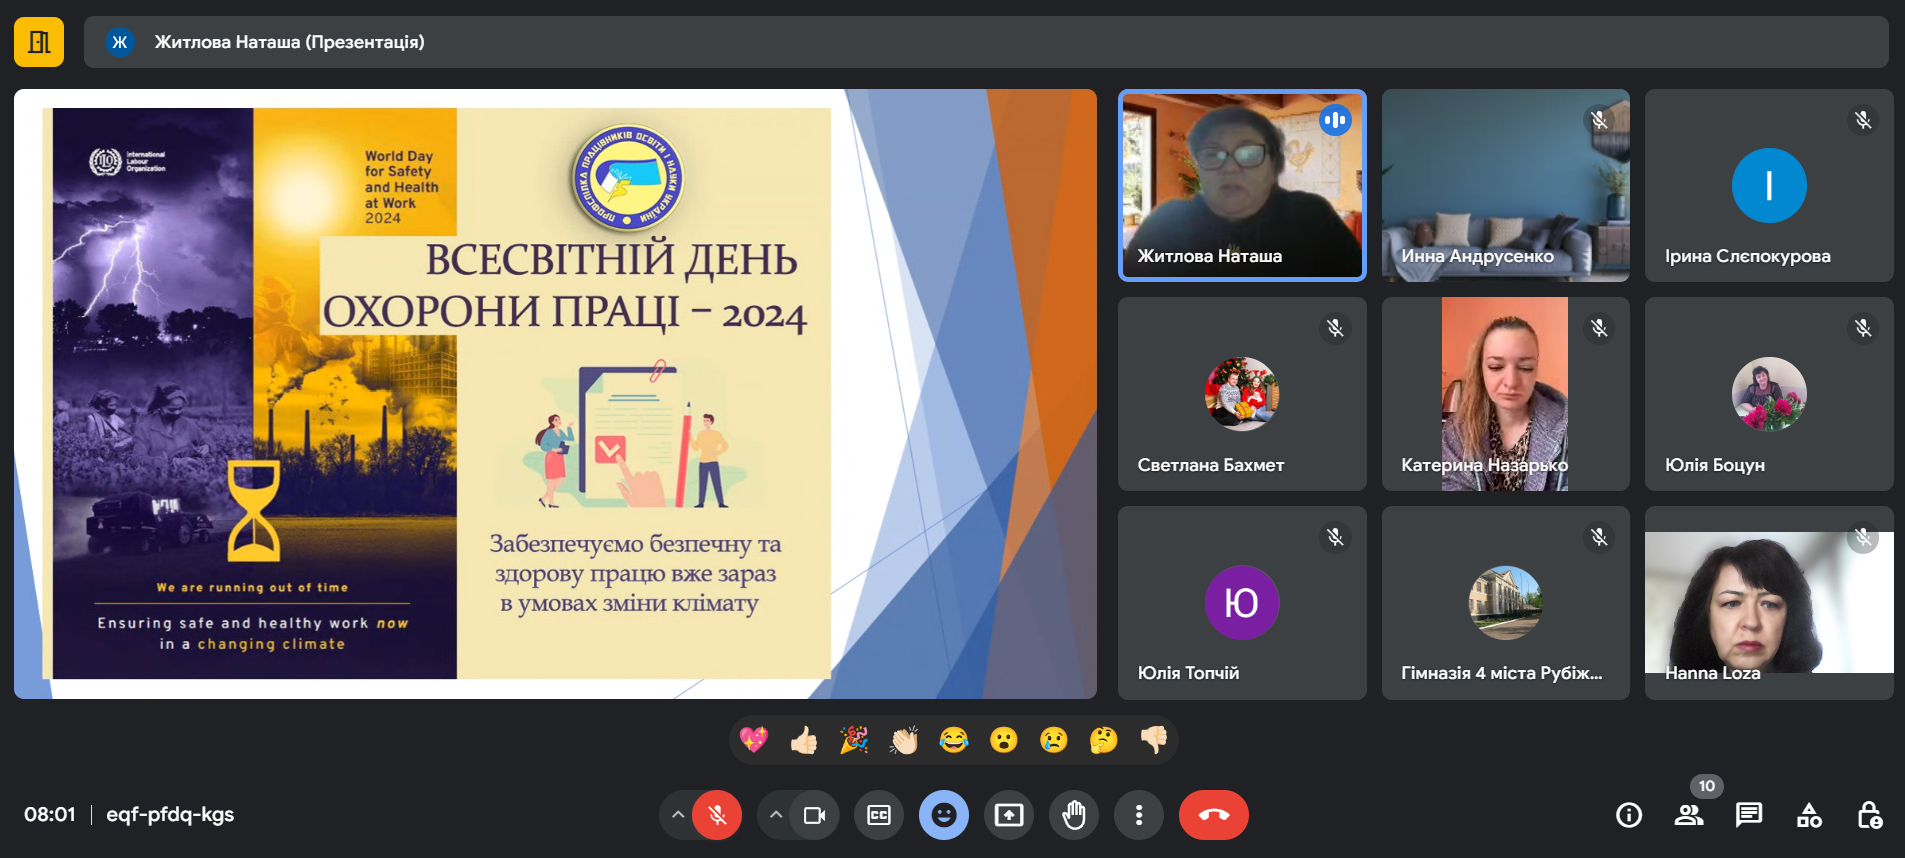
Task: Expand video settings chevron beside camera
Action: coord(776,815)
